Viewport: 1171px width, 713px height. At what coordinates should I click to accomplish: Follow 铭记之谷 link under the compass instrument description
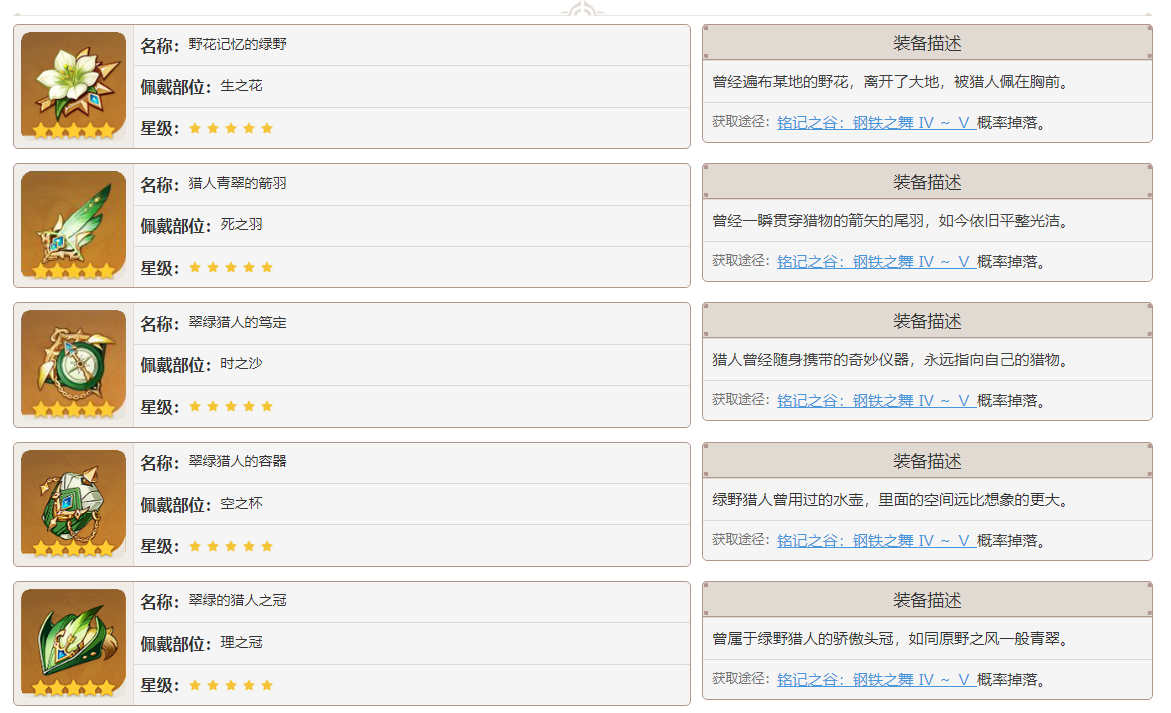coord(876,400)
